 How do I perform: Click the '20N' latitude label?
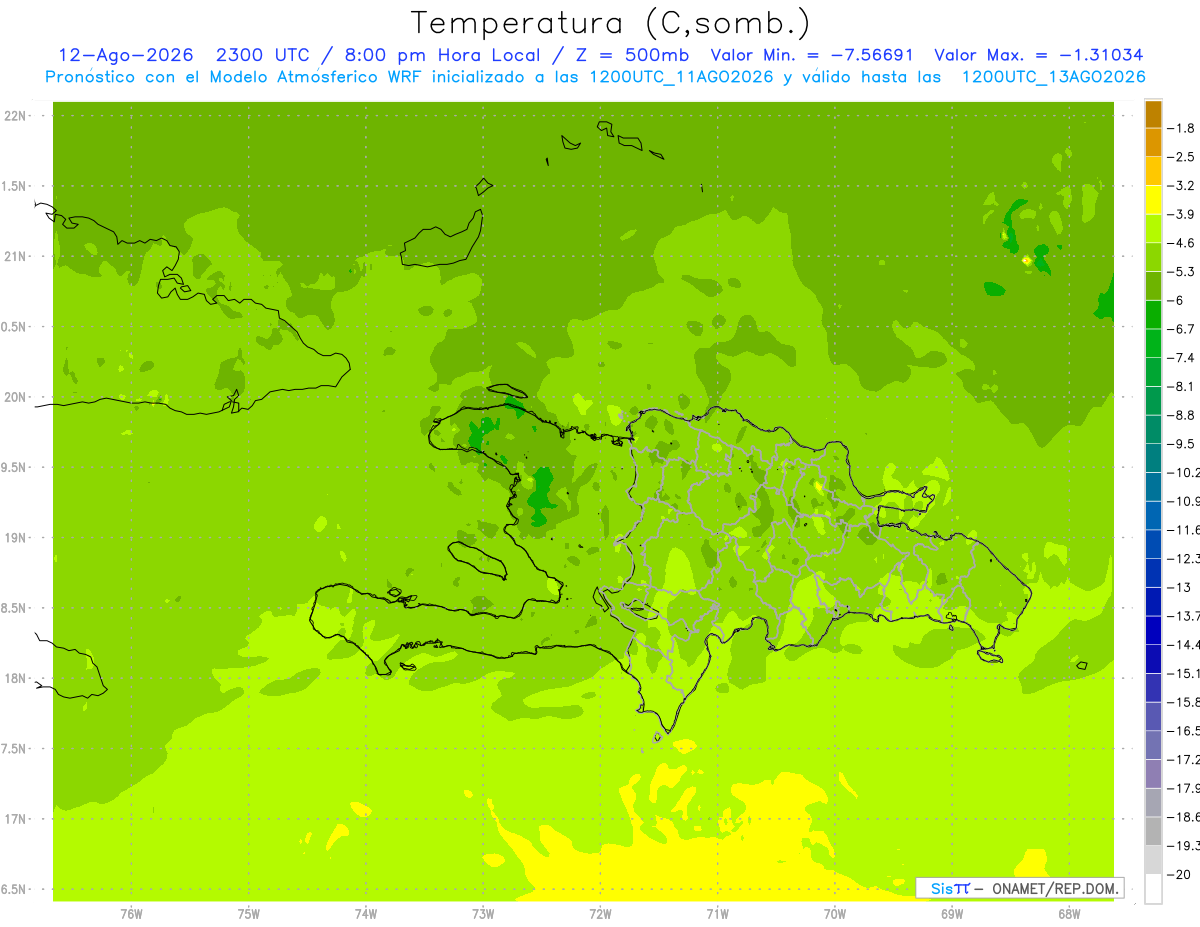click(16, 397)
